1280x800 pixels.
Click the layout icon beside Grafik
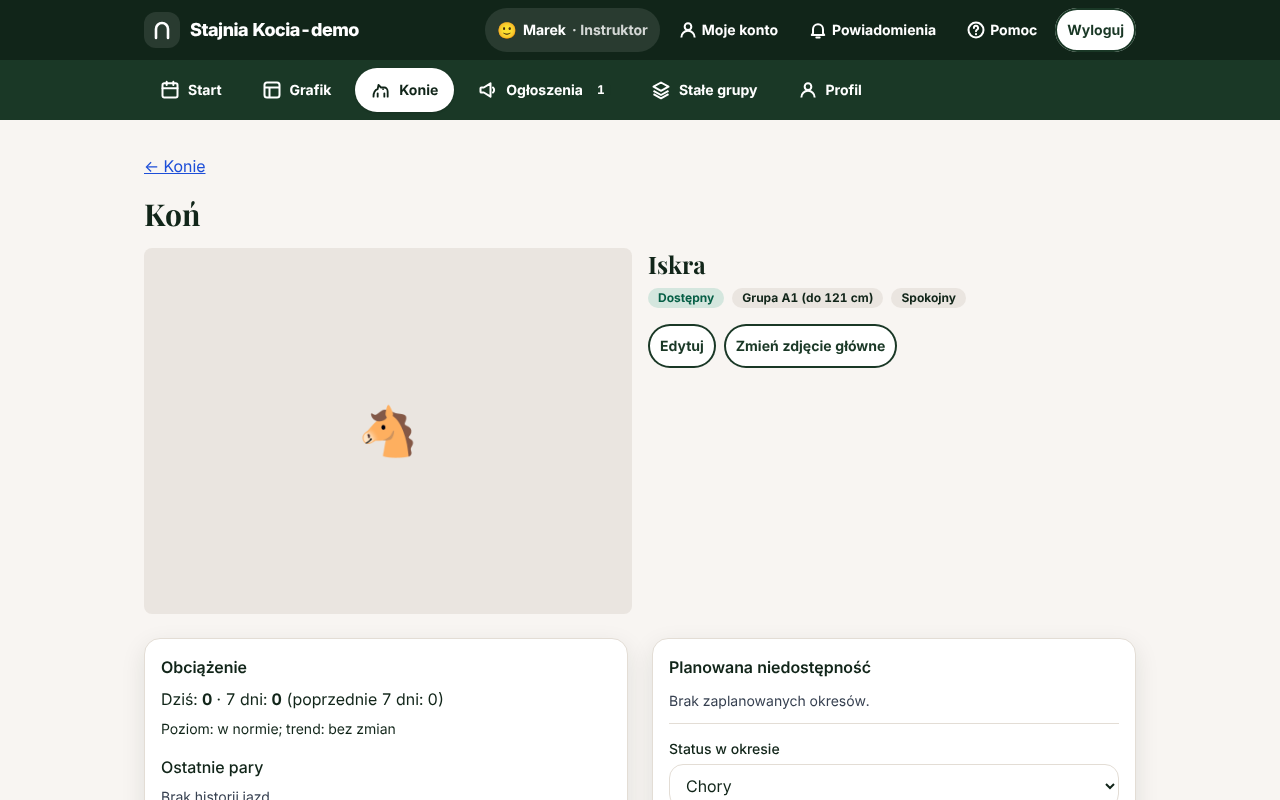click(x=272, y=90)
